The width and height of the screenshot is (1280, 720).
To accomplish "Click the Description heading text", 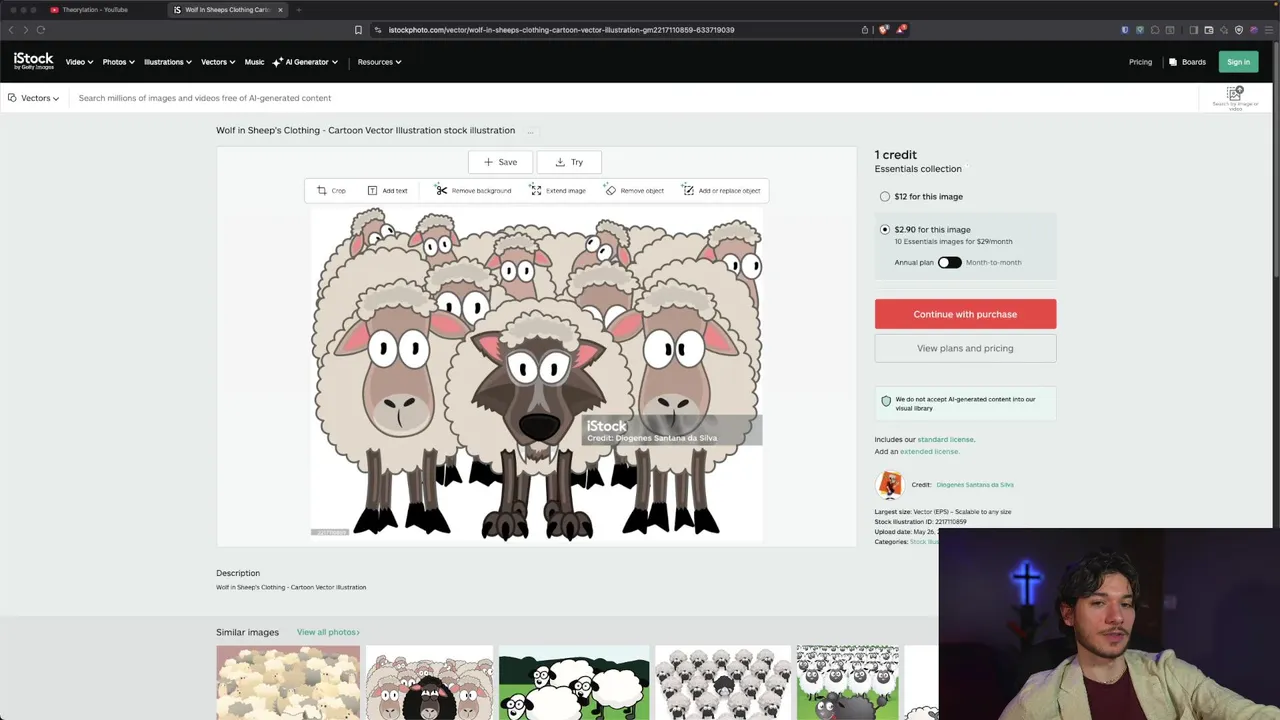I will (x=238, y=573).
